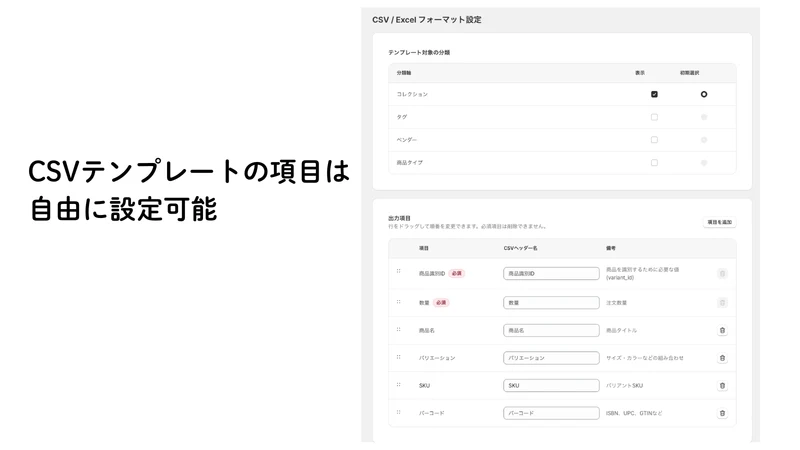Viewport: 800px width, 450px height.
Task: Click the 必須 badge beside 数量
Action: click(x=441, y=303)
